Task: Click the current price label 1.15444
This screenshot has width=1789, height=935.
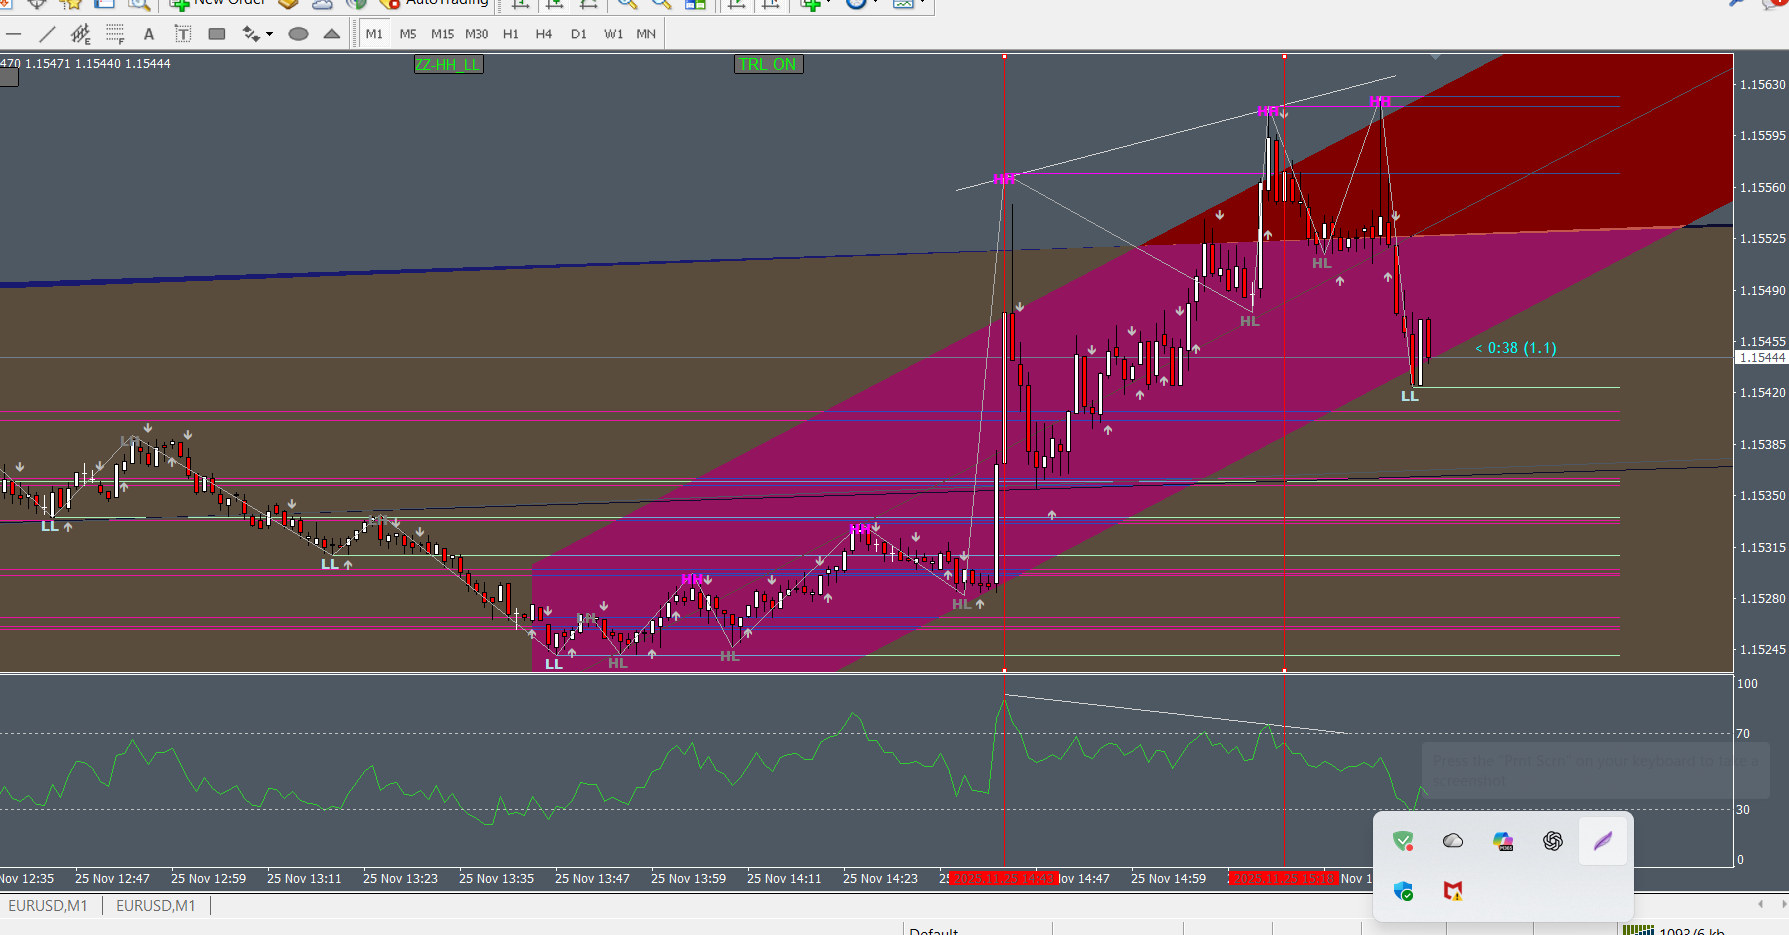Action: (1762, 358)
